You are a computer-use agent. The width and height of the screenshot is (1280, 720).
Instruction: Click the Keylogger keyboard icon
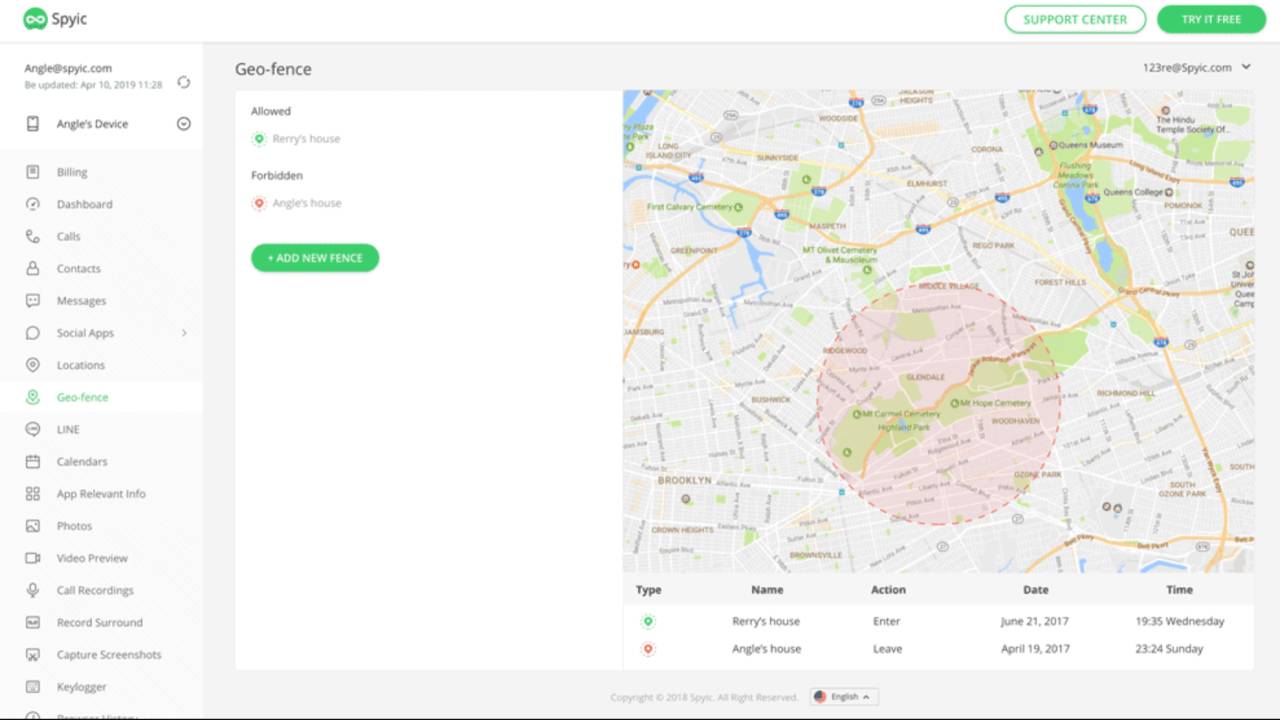tap(33, 687)
